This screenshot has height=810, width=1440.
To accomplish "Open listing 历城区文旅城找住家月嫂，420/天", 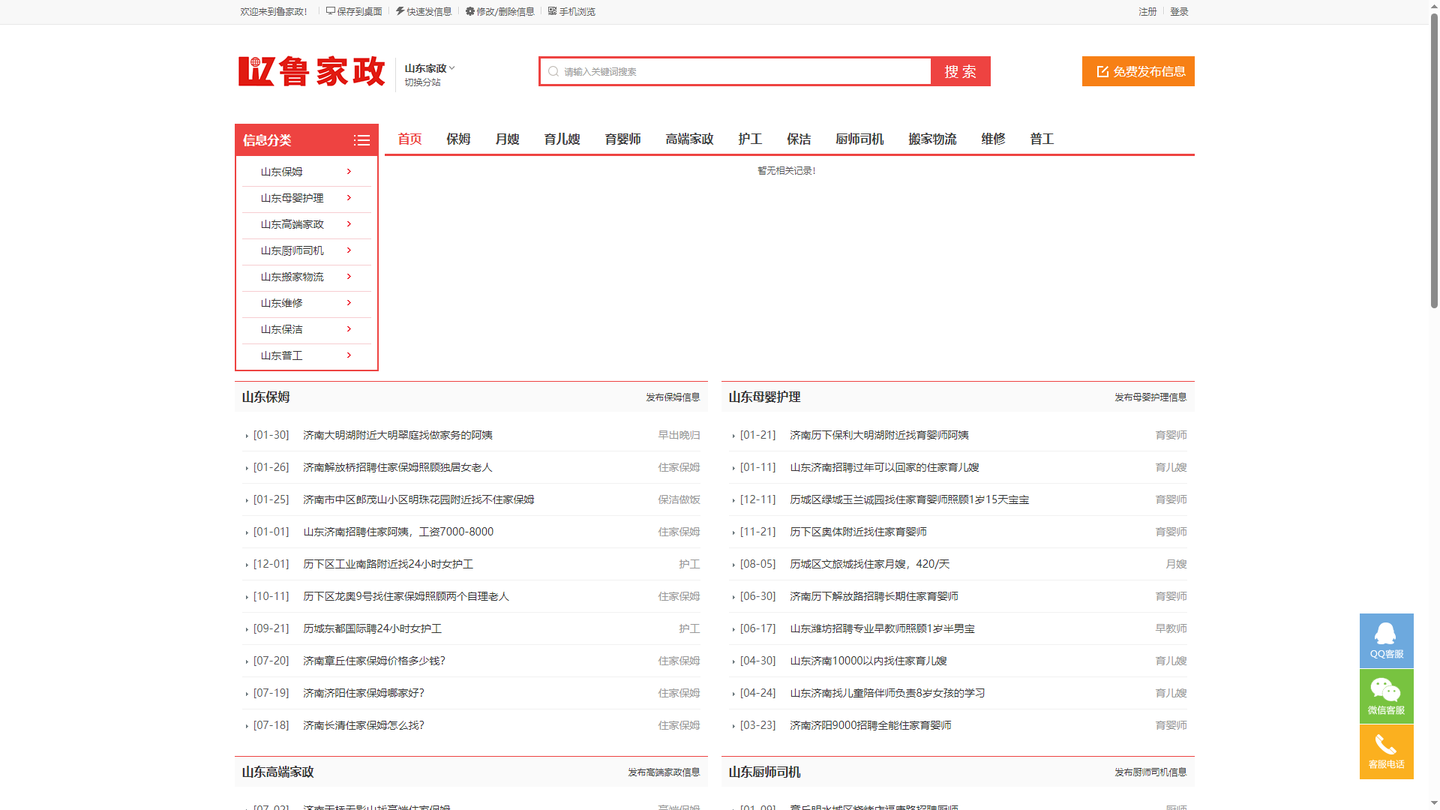I will (x=870, y=564).
